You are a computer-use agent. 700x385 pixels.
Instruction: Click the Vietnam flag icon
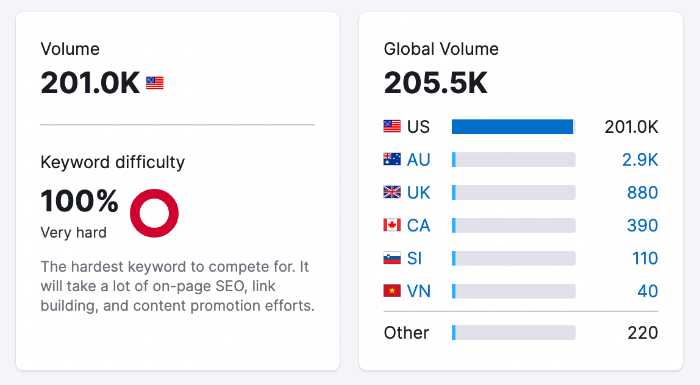392,291
